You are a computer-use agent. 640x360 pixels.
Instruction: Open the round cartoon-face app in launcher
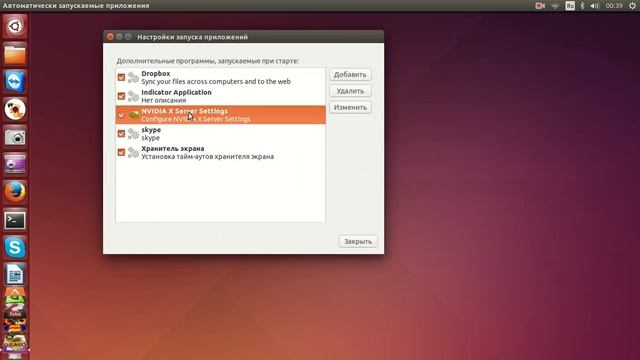[15, 109]
